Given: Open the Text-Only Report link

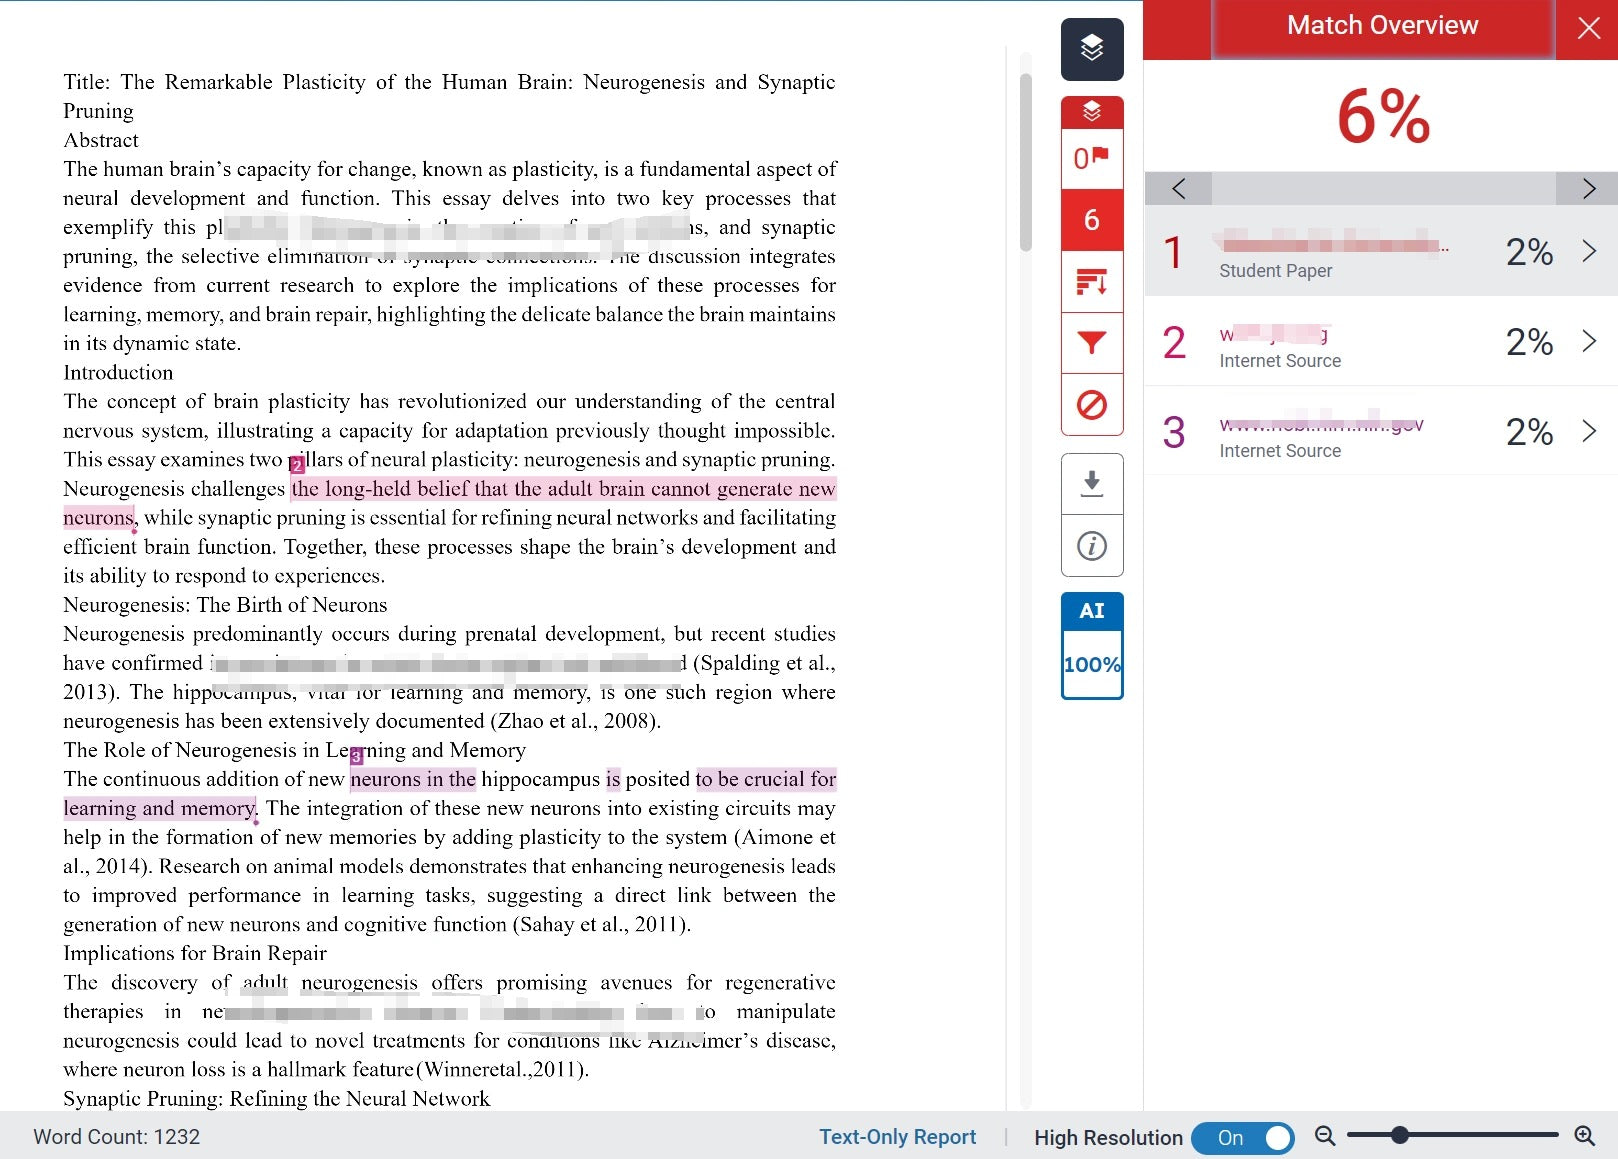Looking at the screenshot, I should pyautogui.click(x=897, y=1137).
